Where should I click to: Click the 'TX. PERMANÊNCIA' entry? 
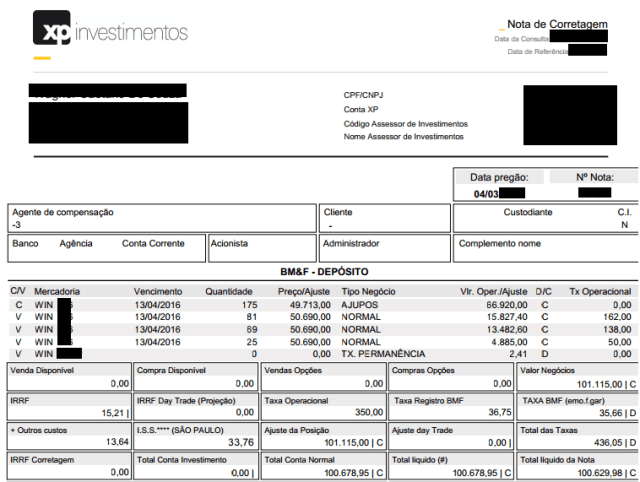pos(383,354)
